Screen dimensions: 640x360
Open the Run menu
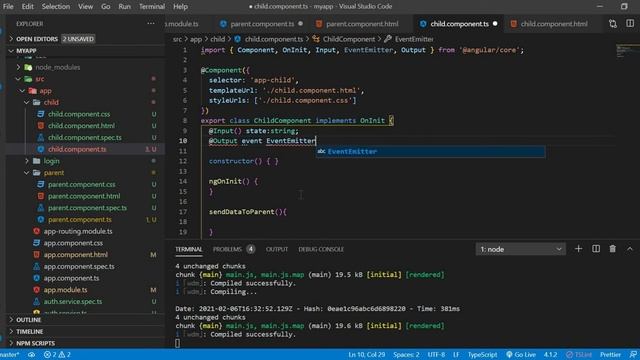point(124,7)
